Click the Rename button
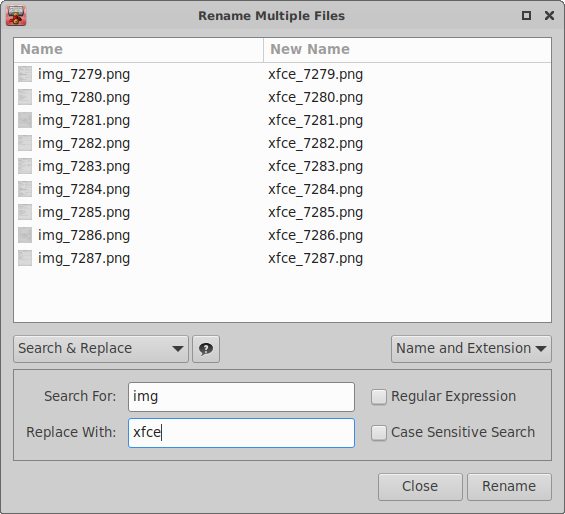 coord(509,487)
